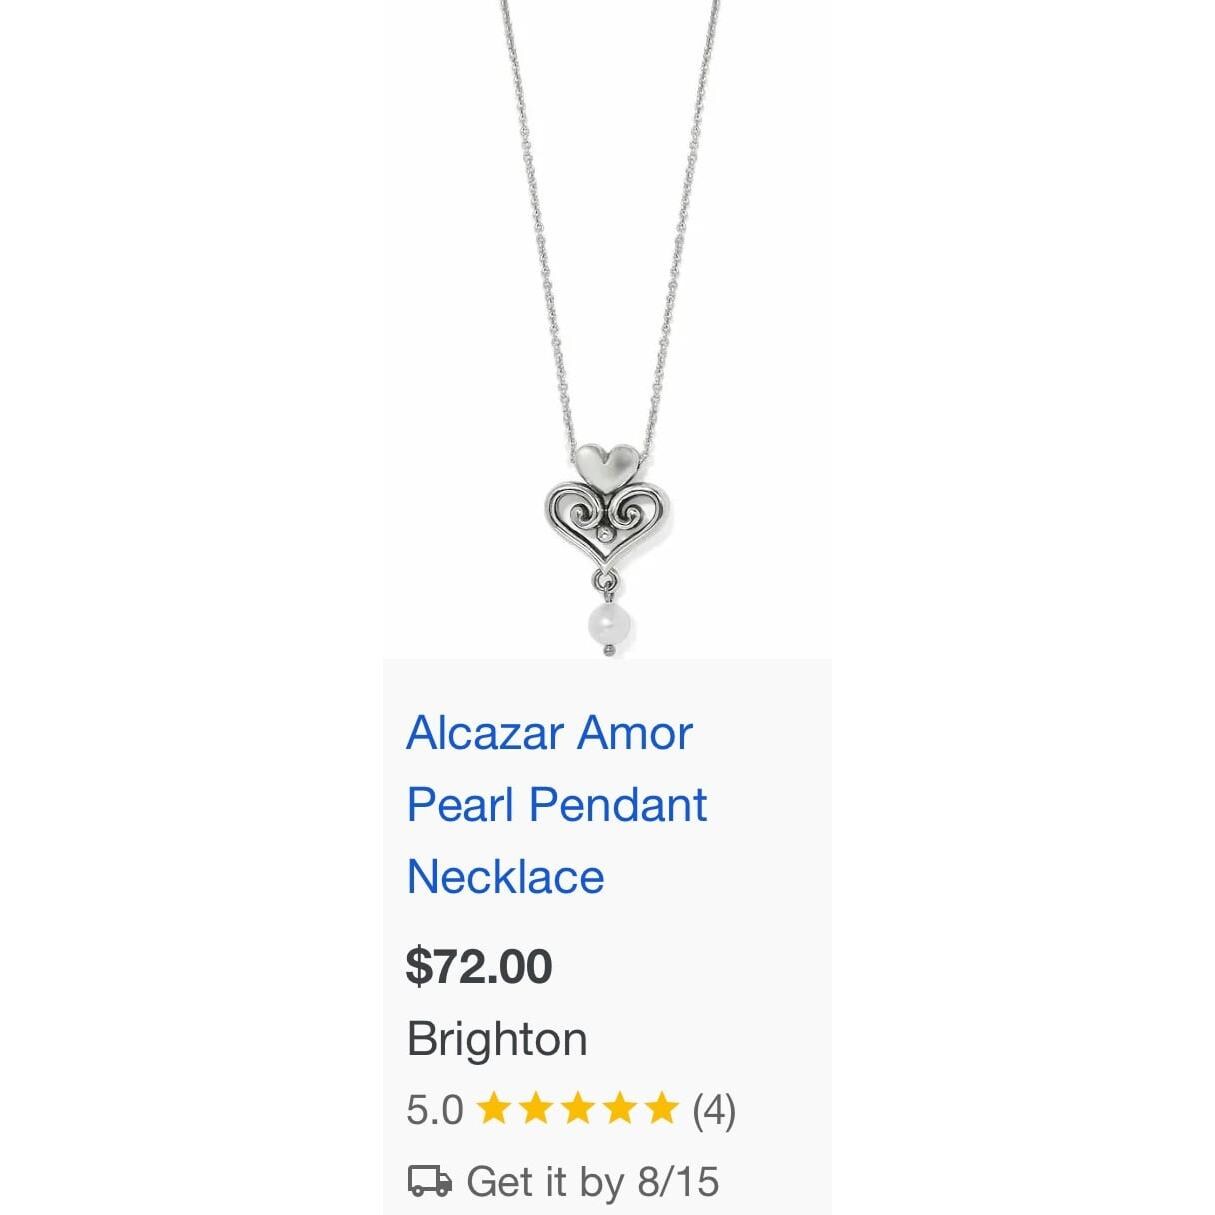Select the first yellow rating star
This screenshot has height=1215, width=1215.
coord(494,1109)
